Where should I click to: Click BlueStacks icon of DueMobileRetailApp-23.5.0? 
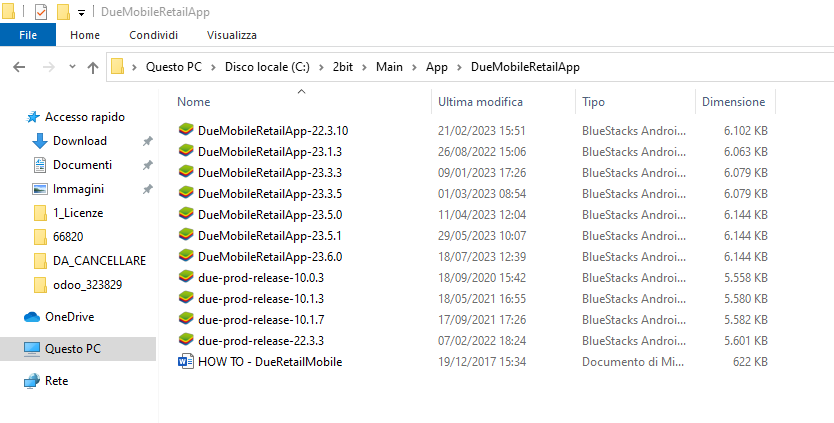[186, 214]
